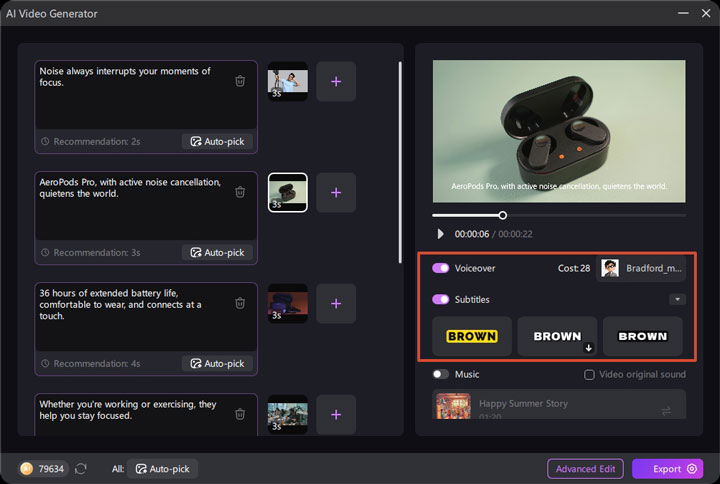
Task: Swap the Happy Summer Story music track
Action: 666,410
